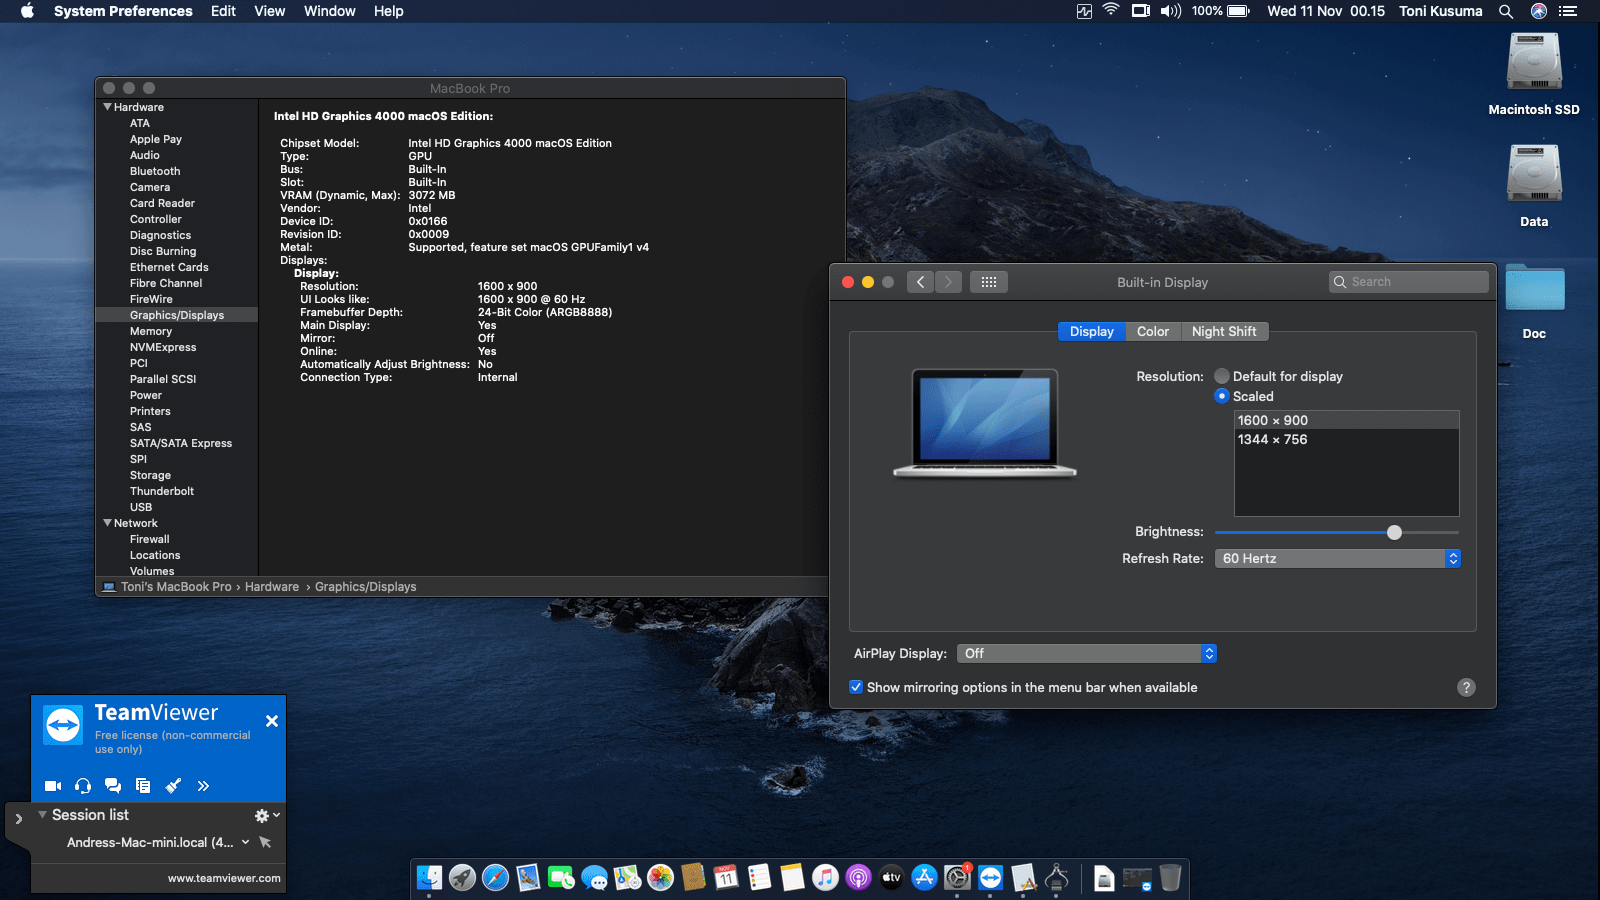Open the Refresh Rate dropdown

pyautogui.click(x=1337, y=558)
